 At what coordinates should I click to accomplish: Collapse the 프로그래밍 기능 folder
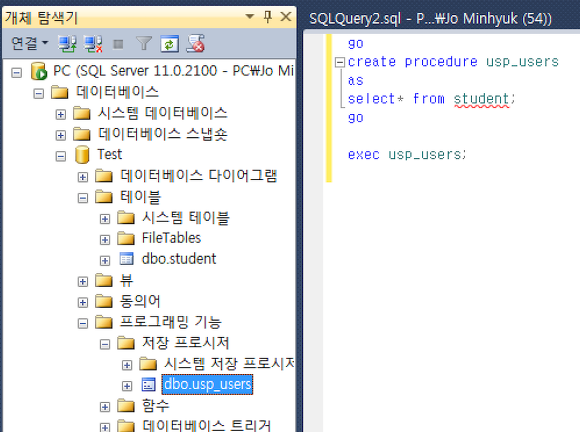point(83,323)
